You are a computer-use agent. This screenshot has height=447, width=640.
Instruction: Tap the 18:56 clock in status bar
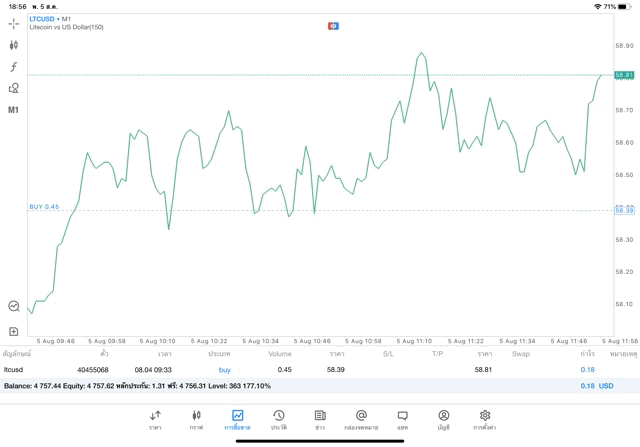coord(18,7)
